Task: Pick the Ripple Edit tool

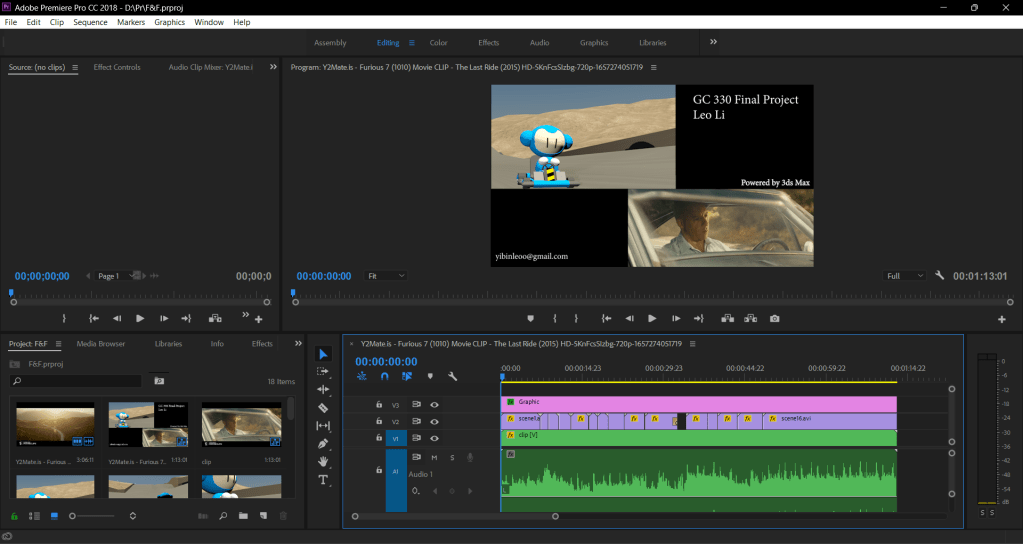Action: [x=323, y=389]
